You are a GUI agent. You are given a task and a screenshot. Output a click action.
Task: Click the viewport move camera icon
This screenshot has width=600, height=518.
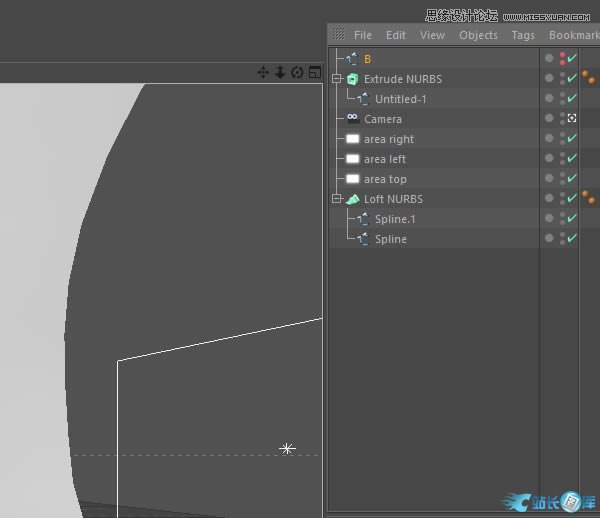tap(263, 72)
